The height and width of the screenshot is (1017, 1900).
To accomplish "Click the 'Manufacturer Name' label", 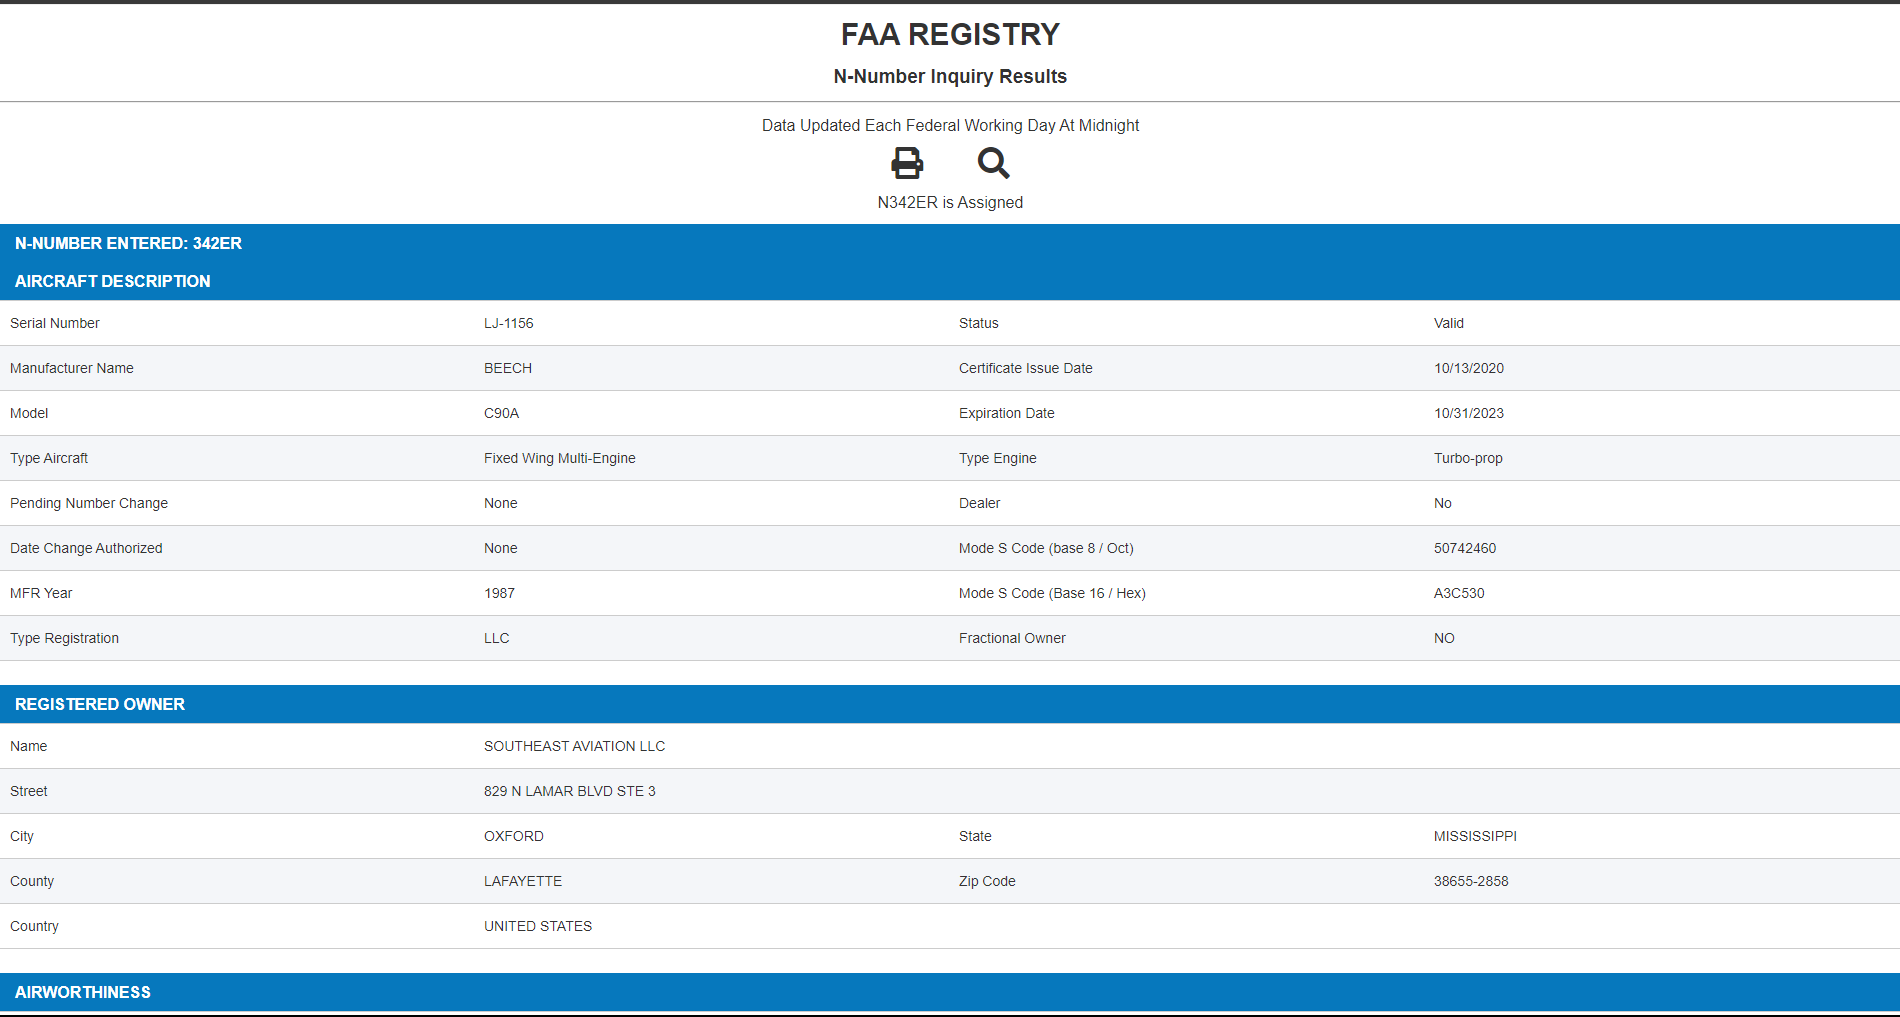I will (72, 368).
